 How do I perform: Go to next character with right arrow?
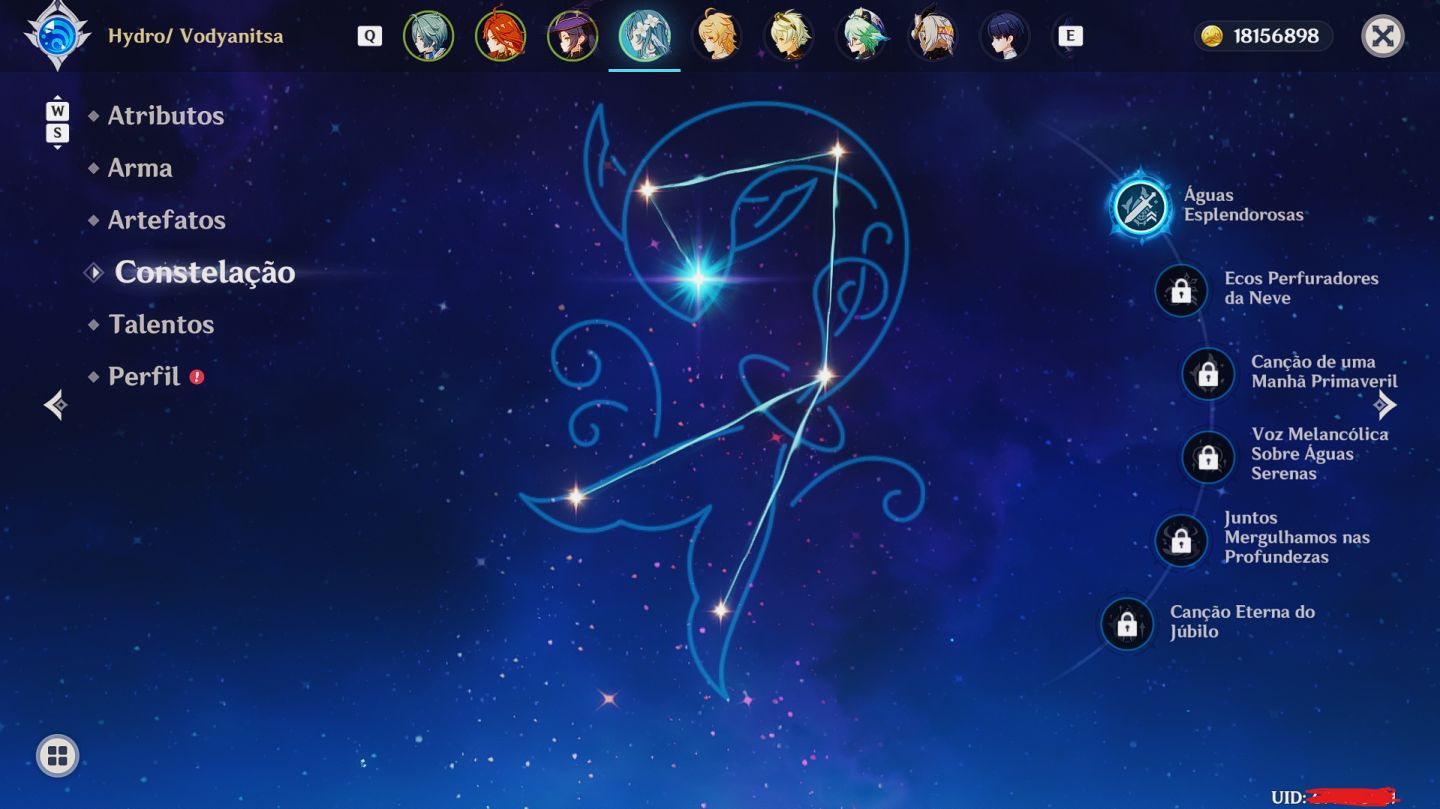pyautogui.click(x=1385, y=405)
